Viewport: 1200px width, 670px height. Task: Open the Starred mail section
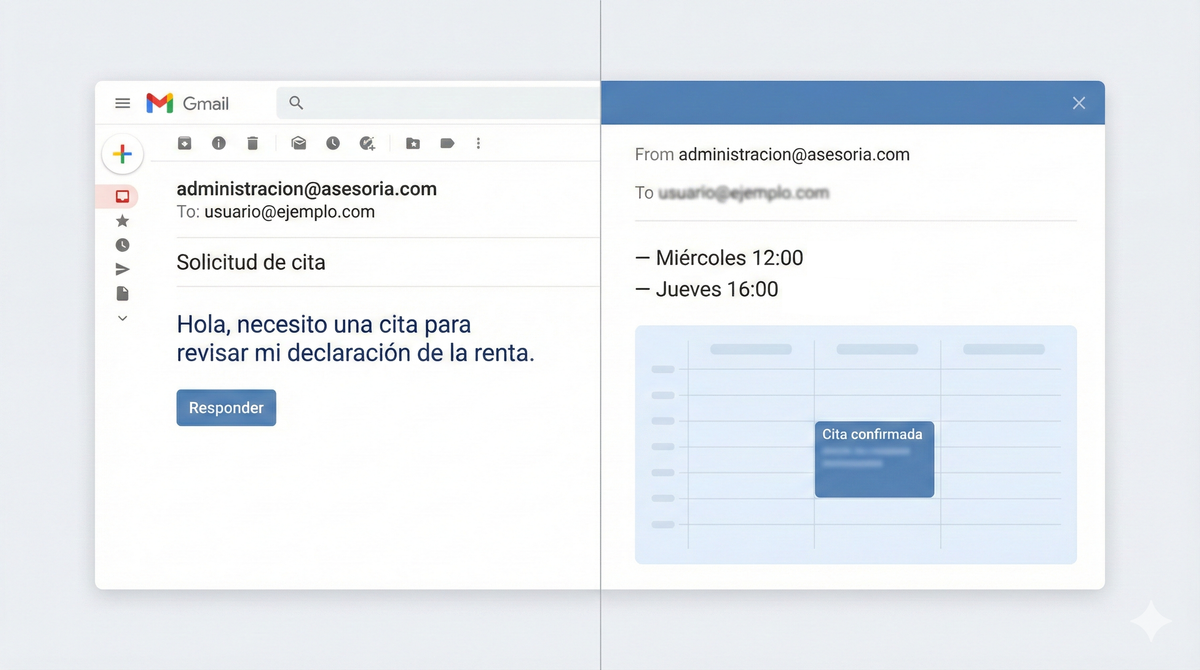[122, 220]
